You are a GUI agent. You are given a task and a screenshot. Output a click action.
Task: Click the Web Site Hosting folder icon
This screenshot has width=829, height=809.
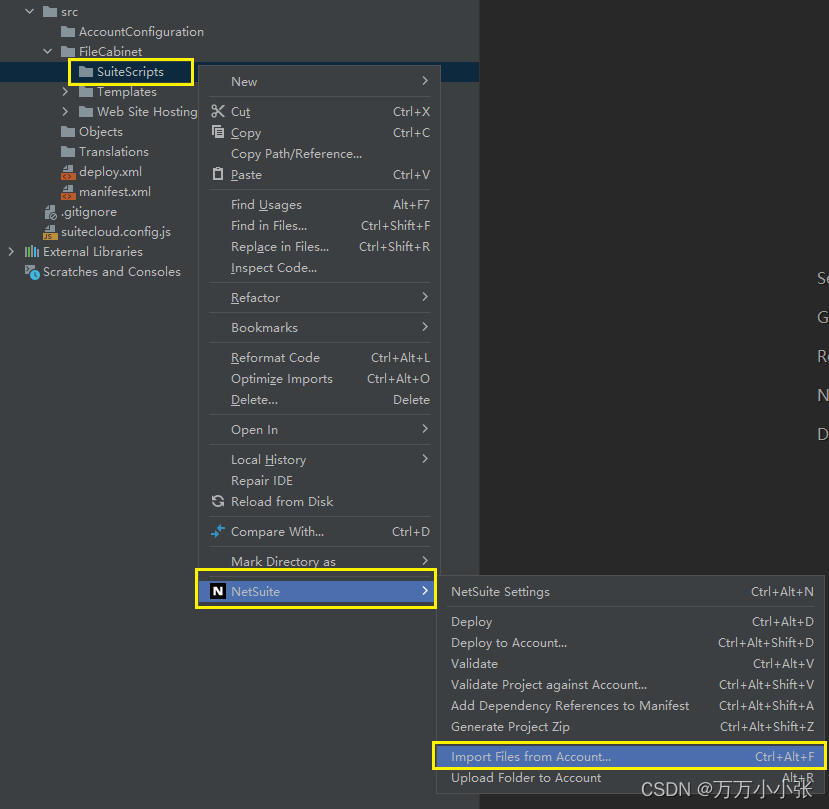click(x=86, y=112)
